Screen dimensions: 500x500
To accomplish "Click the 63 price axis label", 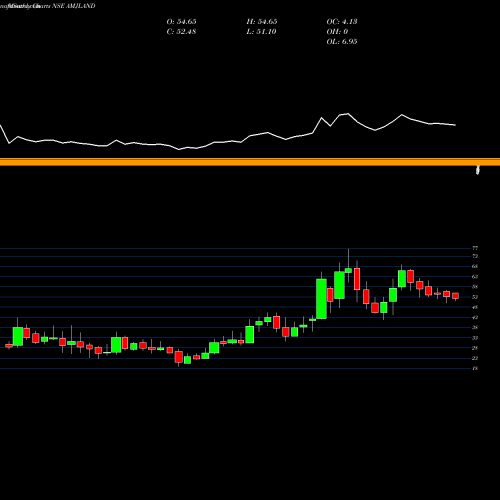I will [475, 277].
